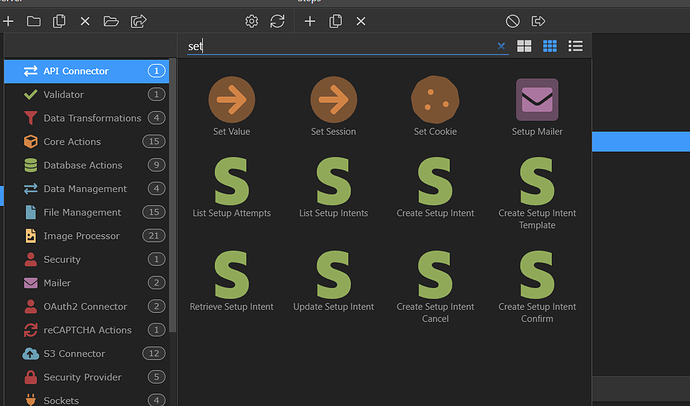Open the S3 Connector category
Screen dimensions: 690x406
tap(87, 353)
